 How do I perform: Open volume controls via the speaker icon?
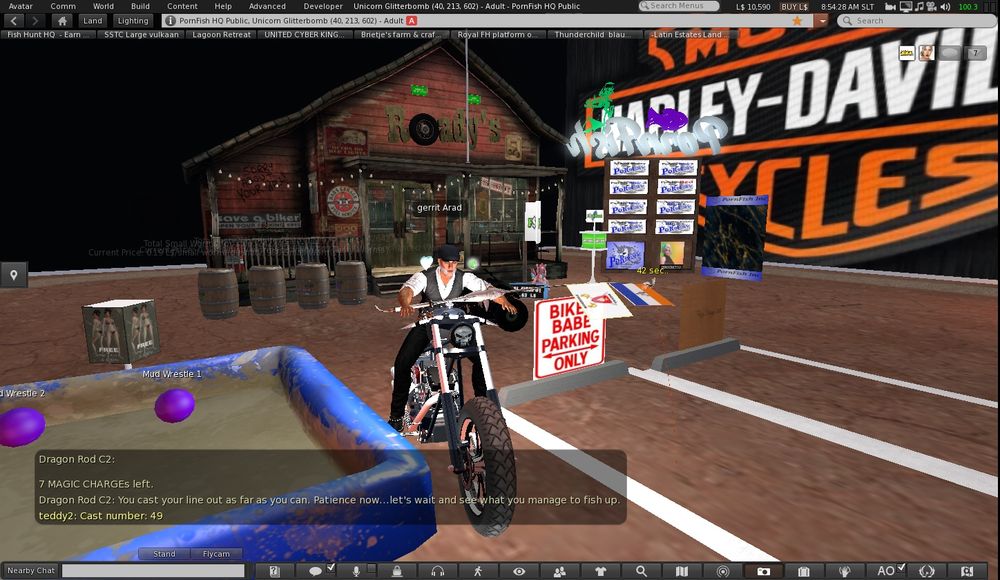(x=945, y=6)
